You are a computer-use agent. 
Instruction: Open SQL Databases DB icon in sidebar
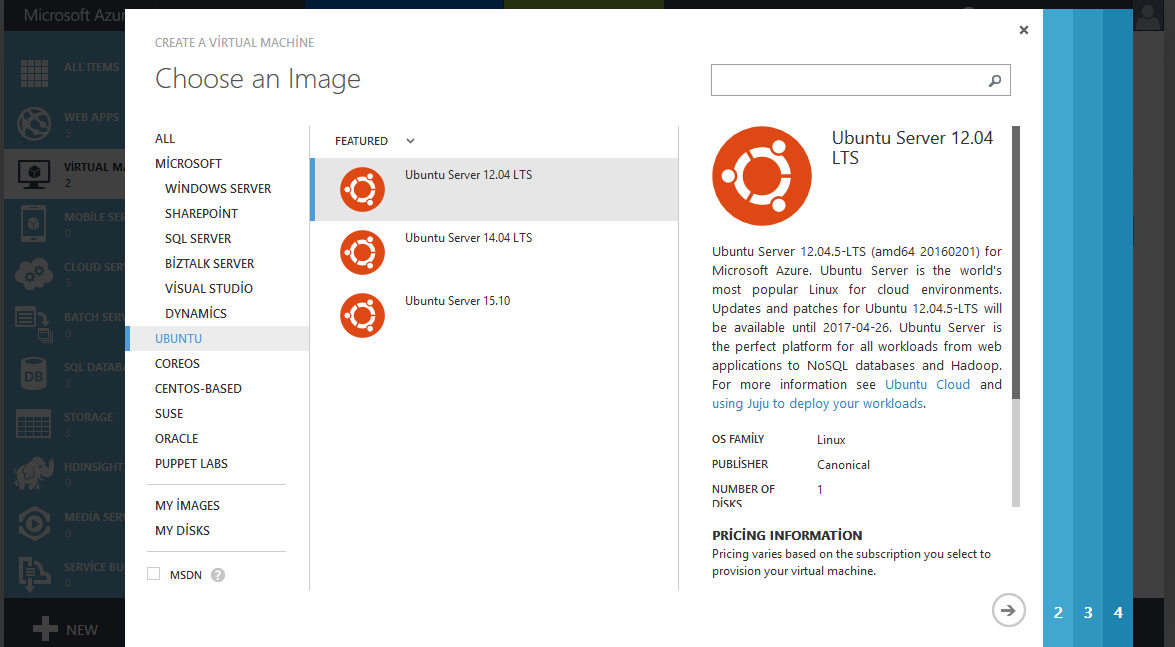pyautogui.click(x=34, y=374)
